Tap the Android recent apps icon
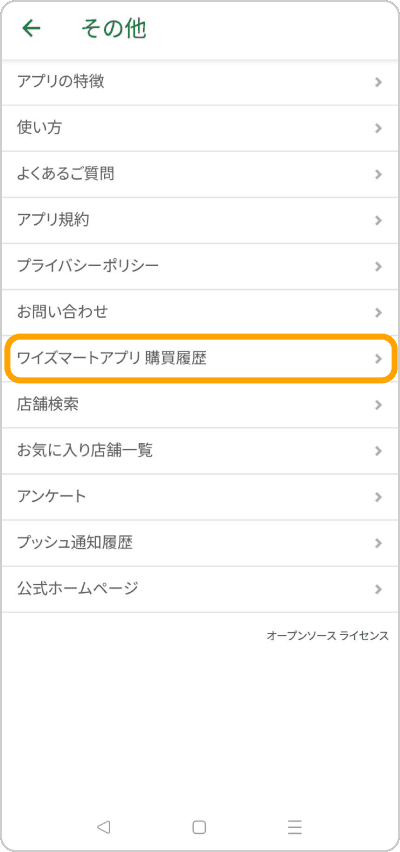Image resolution: width=400 pixels, height=852 pixels. (x=295, y=827)
